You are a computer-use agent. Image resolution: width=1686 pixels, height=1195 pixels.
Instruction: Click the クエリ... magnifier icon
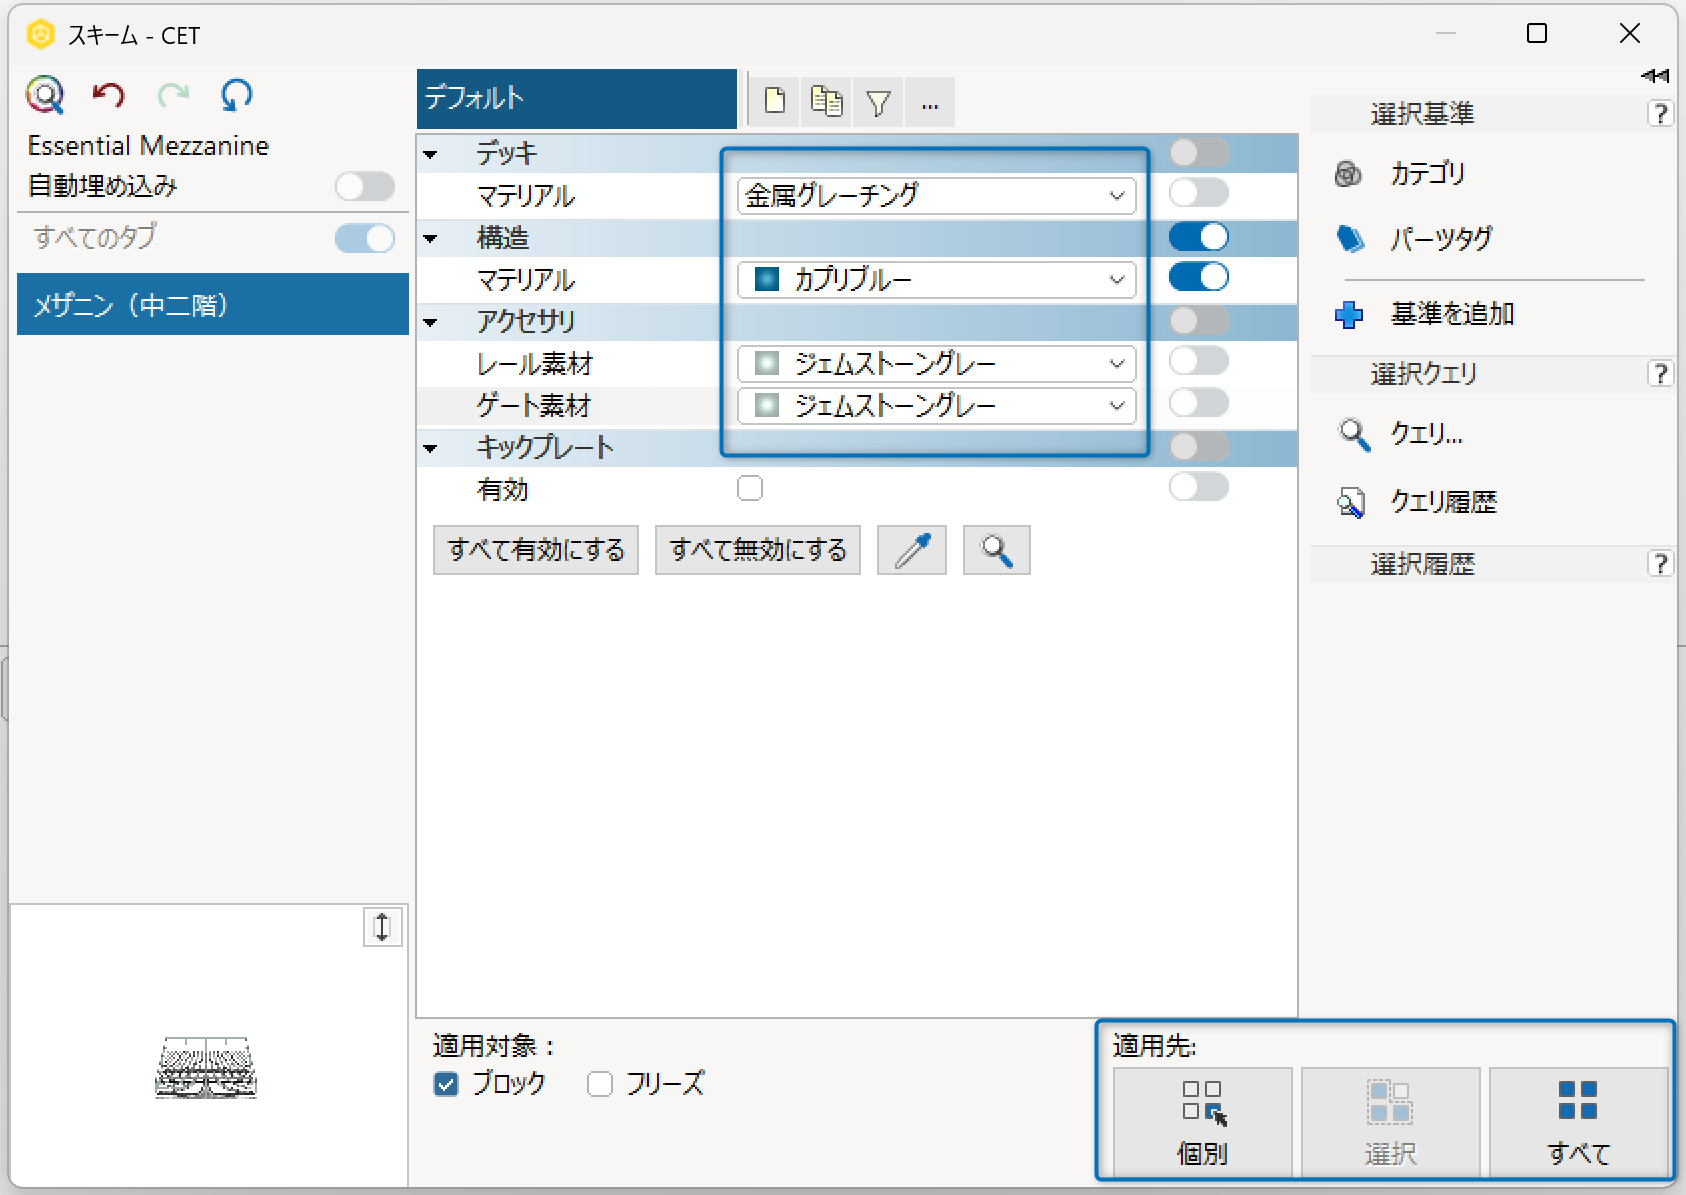coord(1354,435)
